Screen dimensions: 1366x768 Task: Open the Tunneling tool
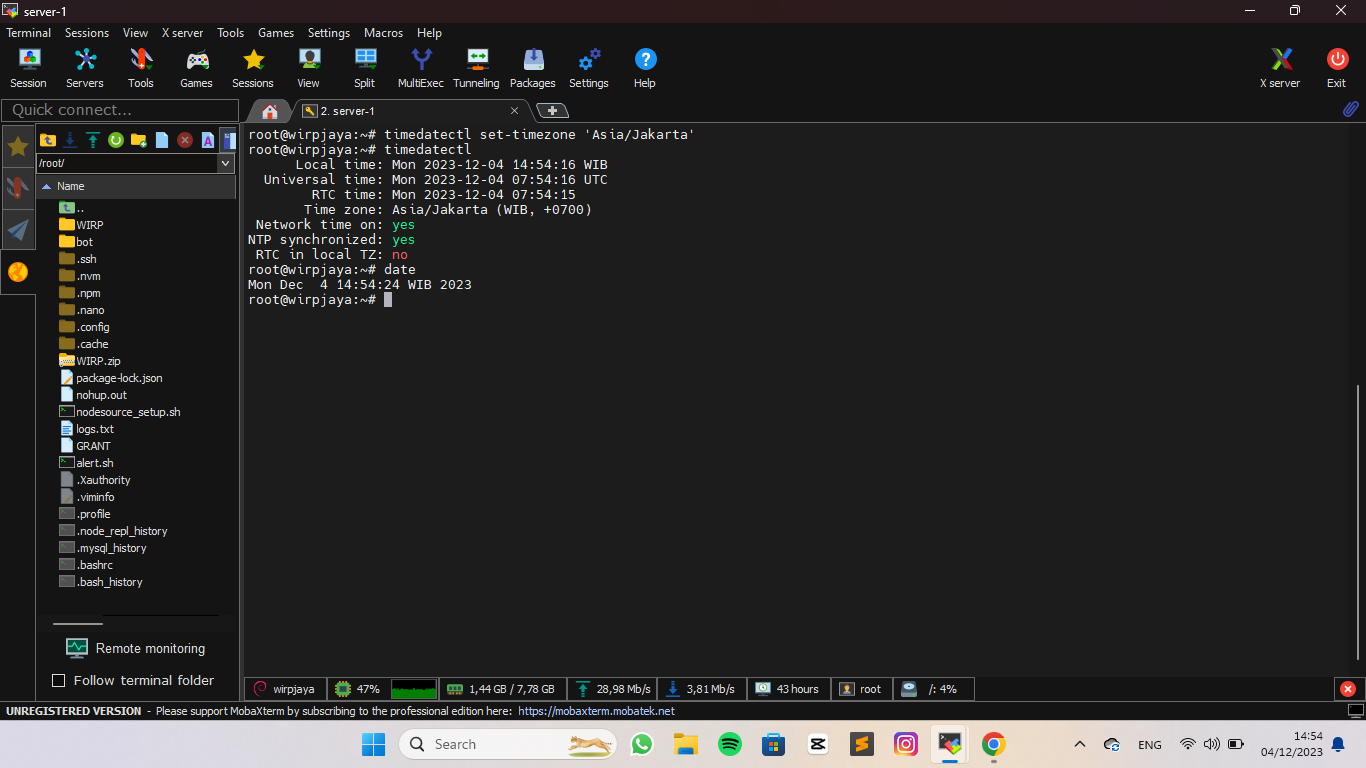click(x=476, y=68)
